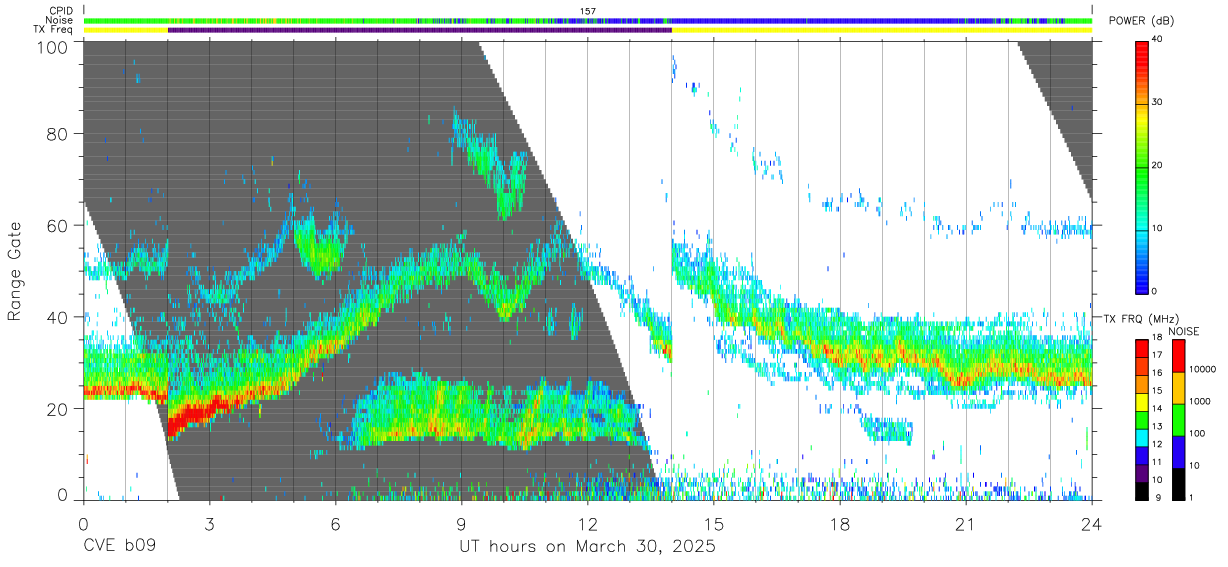The height and width of the screenshot is (567, 1228).
Task: Click the 'NOISE' legend title
Action: [1184, 331]
